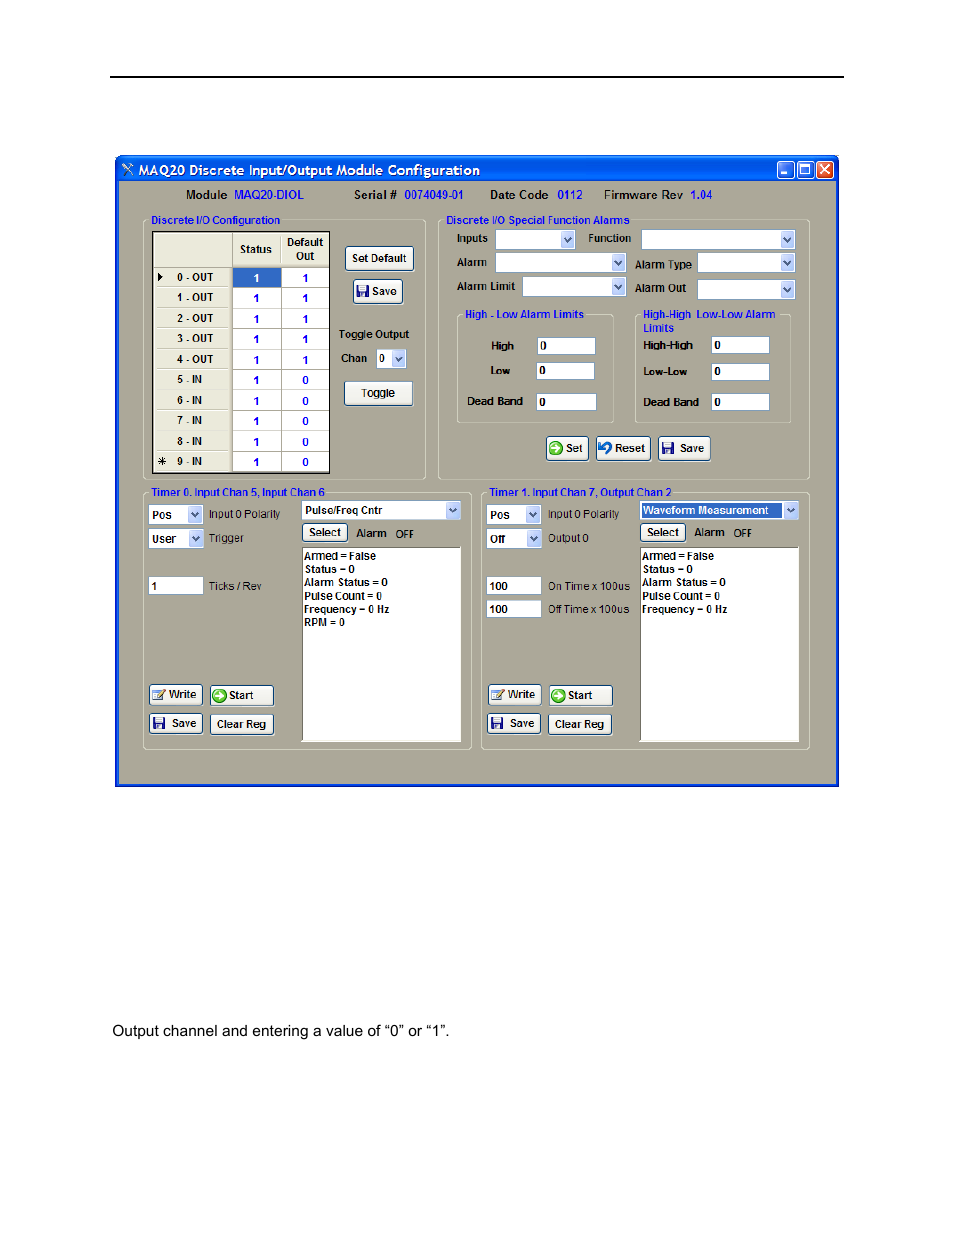Click On Time x 100us input field
This screenshot has height=1235, width=954.
tap(514, 586)
